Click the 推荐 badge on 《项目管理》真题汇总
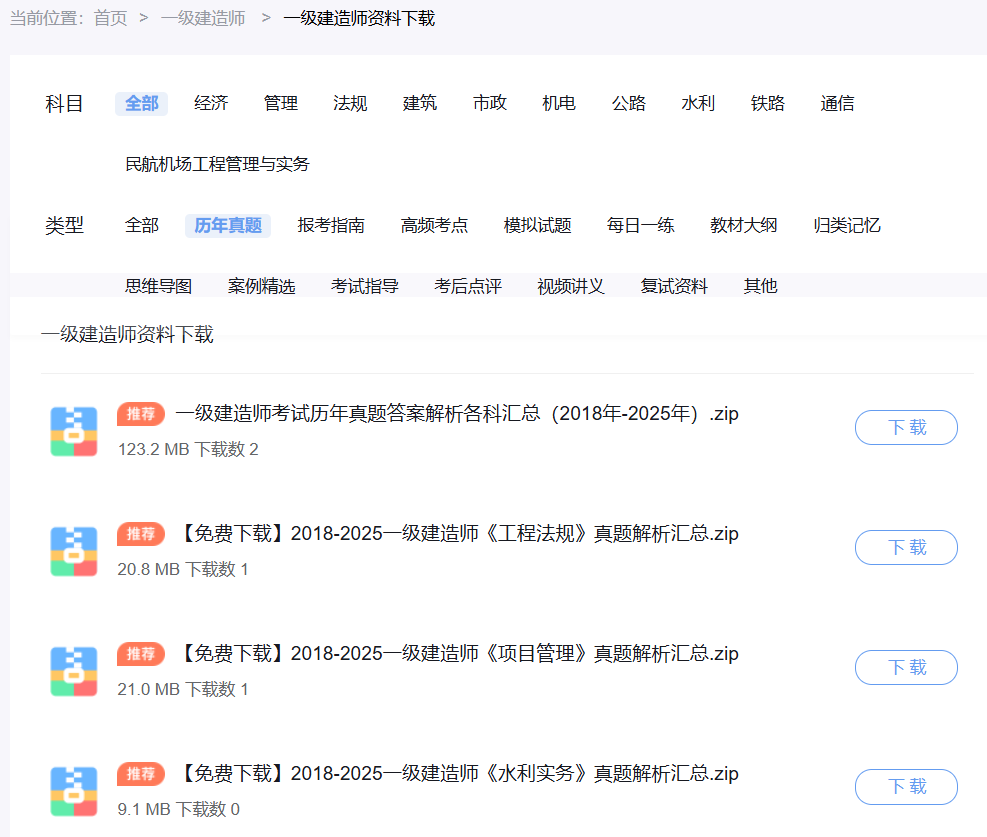The height and width of the screenshot is (837, 987). 140,653
